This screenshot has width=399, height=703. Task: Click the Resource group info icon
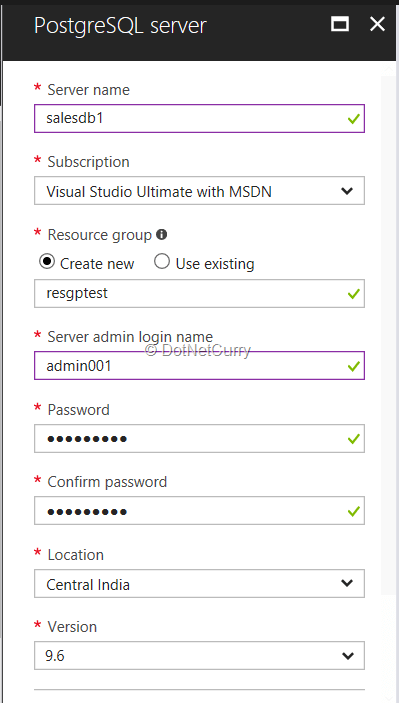(161, 234)
